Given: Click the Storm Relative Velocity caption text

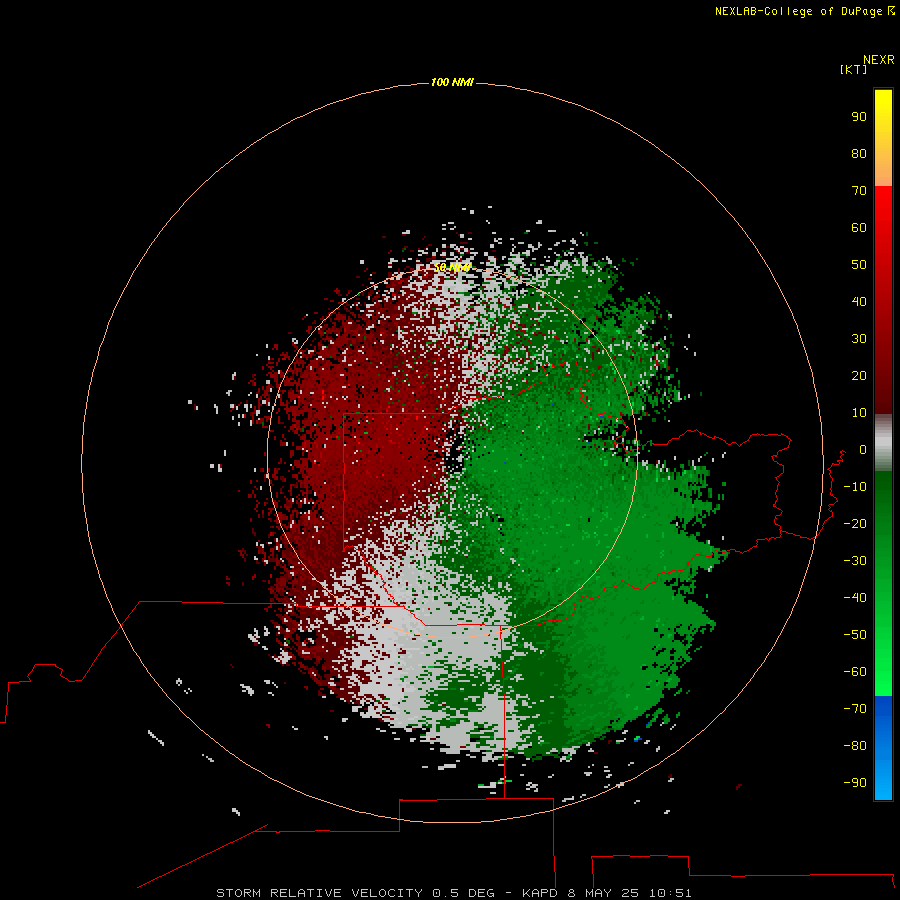Looking at the screenshot, I should pos(454,893).
